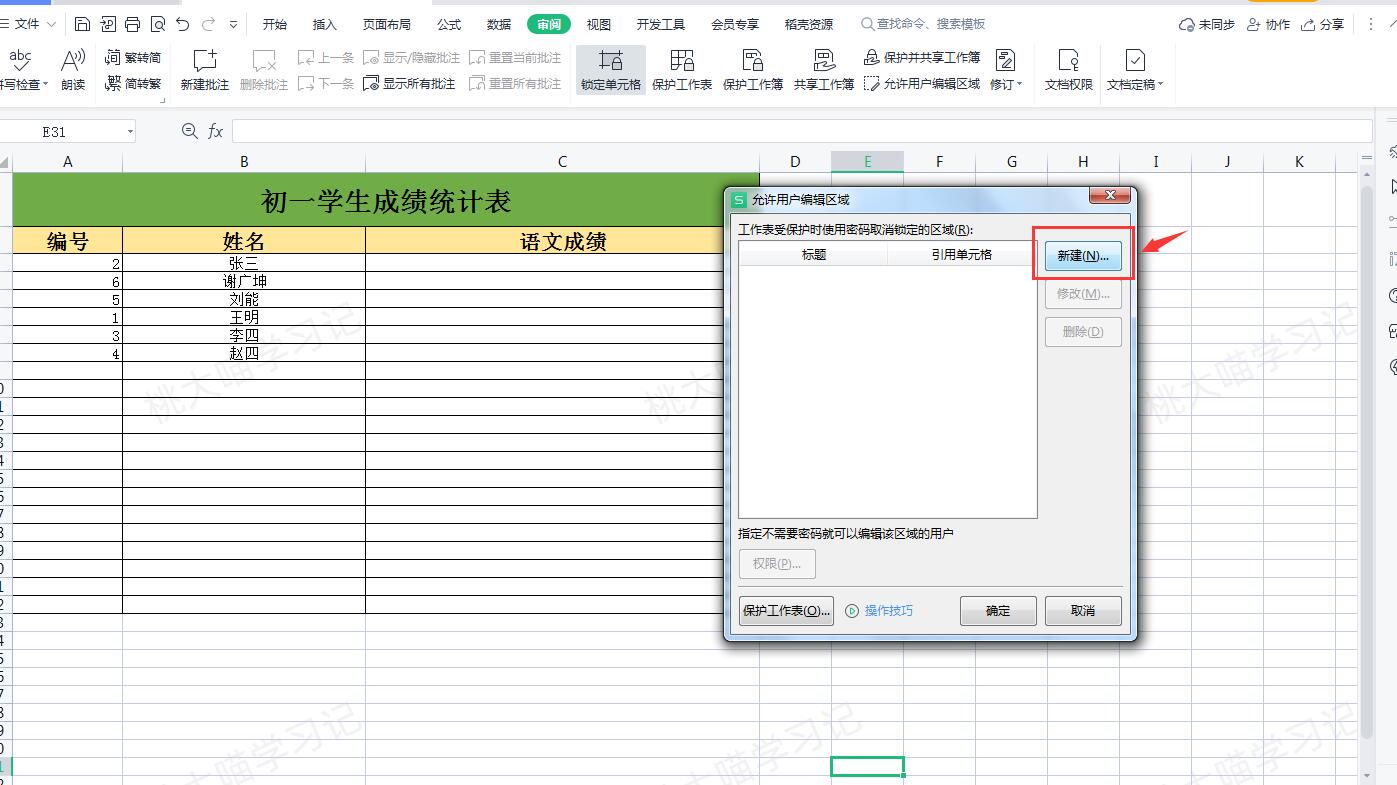Viewport: 1397px width, 785px height.
Task: Open the 操作技巧 tips link
Action: click(880, 610)
